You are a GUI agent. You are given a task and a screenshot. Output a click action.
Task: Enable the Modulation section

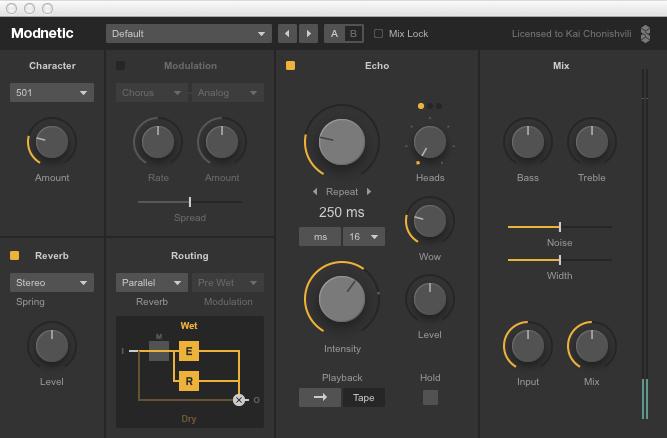pos(121,66)
